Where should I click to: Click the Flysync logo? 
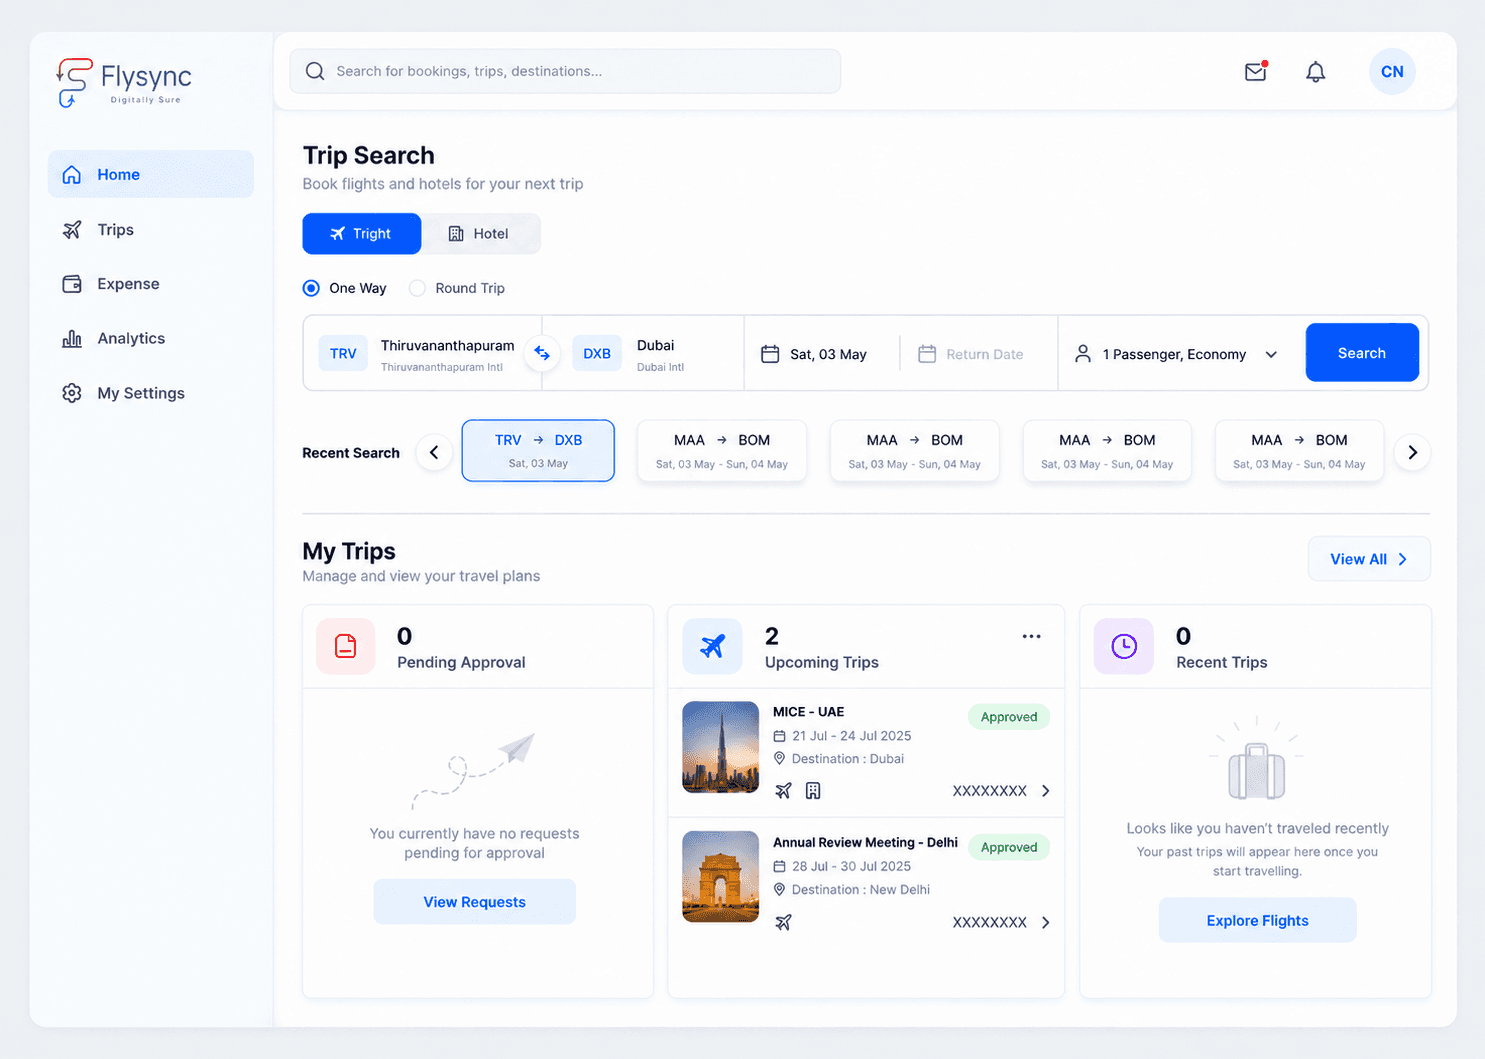pos(124,82)
